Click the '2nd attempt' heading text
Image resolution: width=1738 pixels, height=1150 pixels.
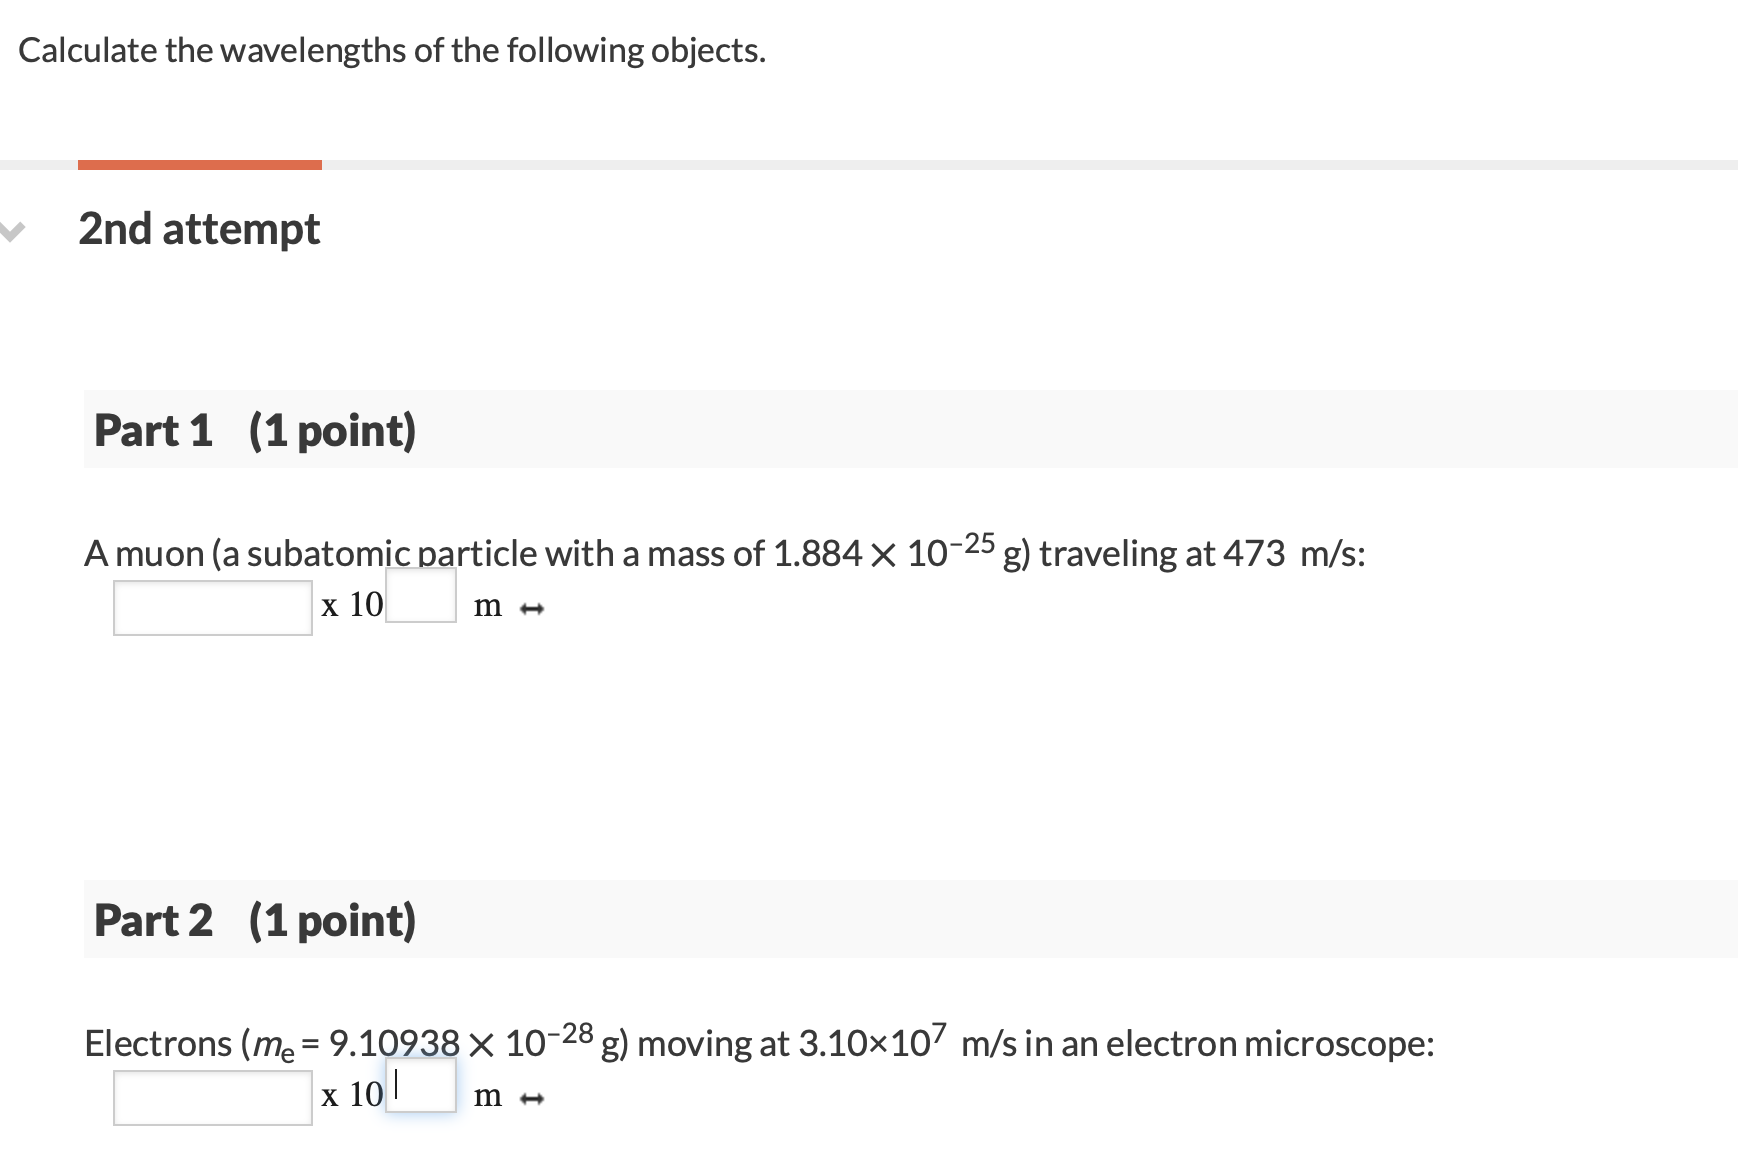tap(198, 229)
